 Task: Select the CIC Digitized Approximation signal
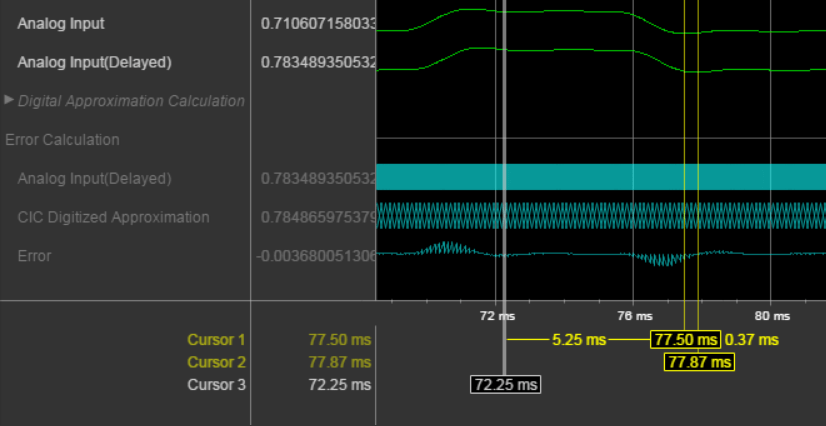(x=113, y=217)
